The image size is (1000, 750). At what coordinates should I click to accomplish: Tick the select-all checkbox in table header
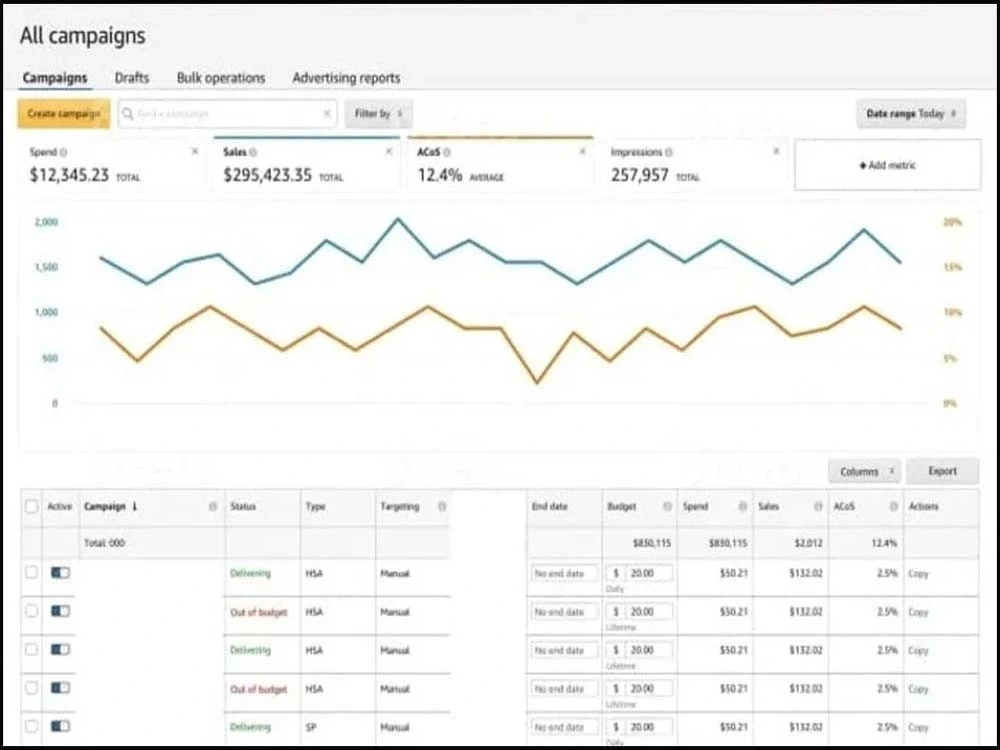tap(31, 506)
